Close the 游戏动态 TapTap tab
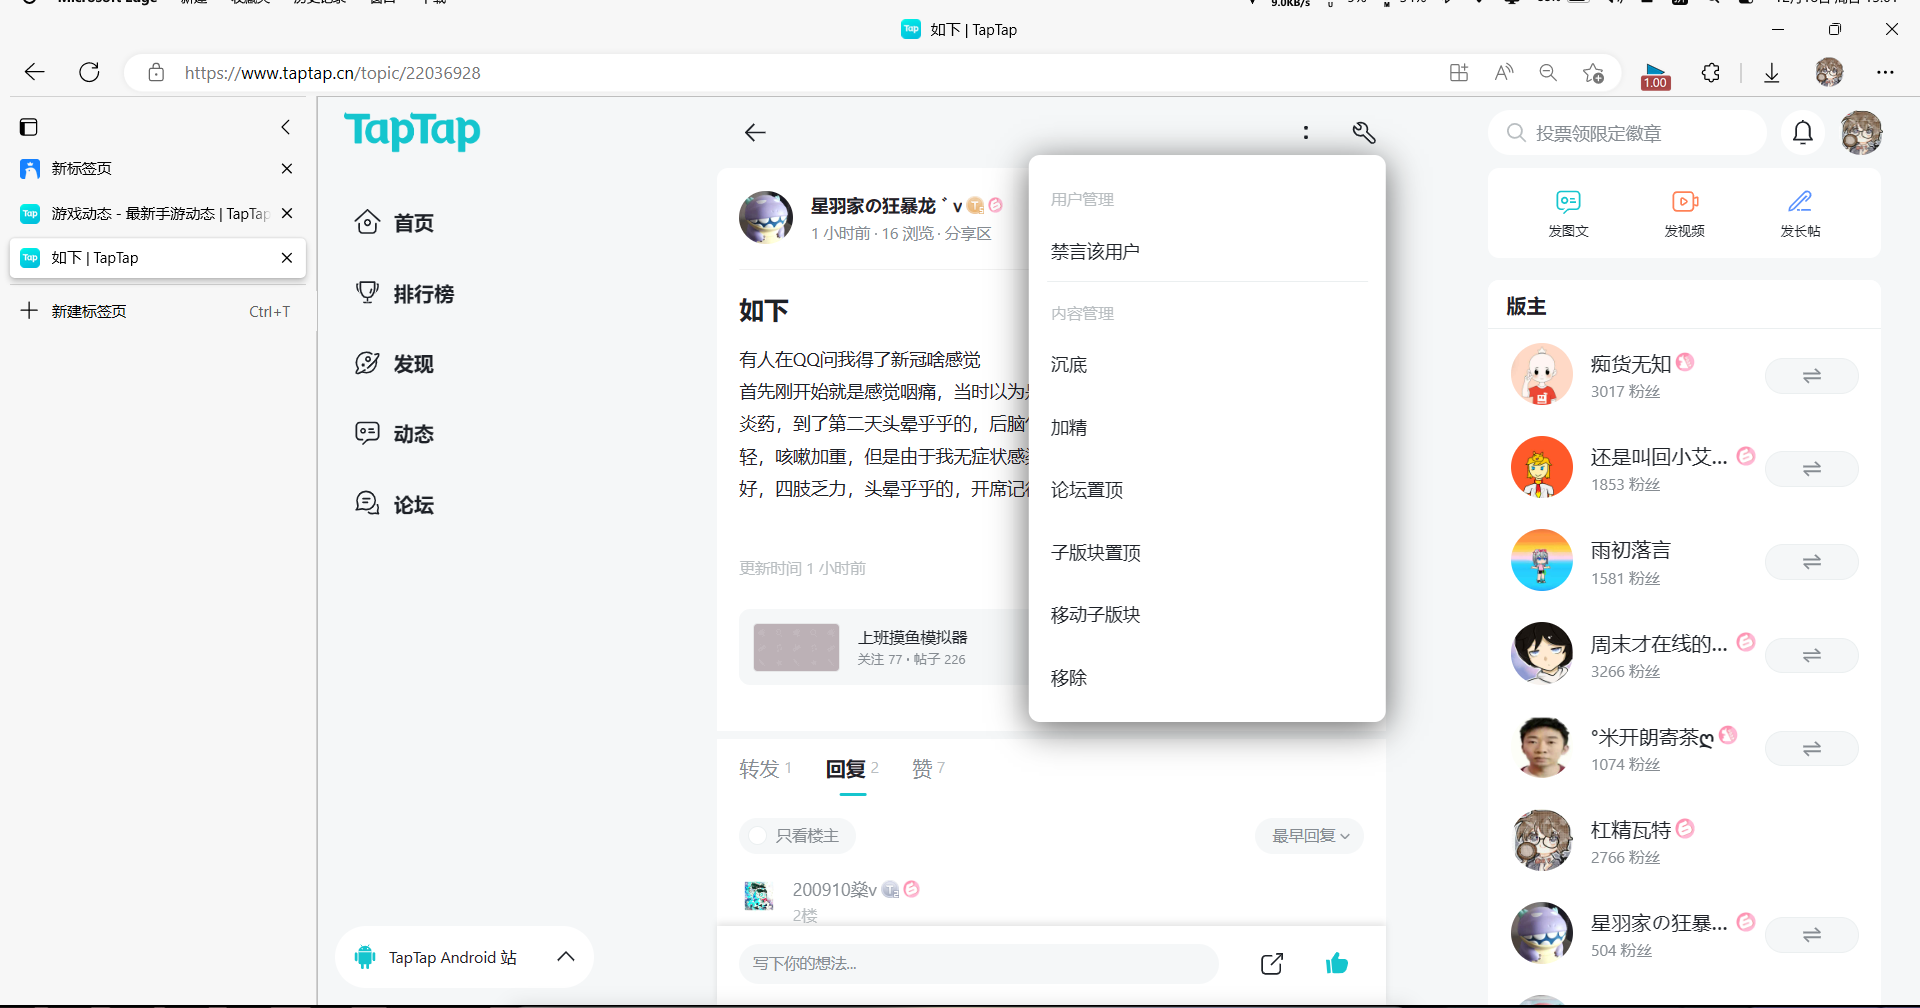Screen dimensions: 1920x1008 (x=287, y=213)
